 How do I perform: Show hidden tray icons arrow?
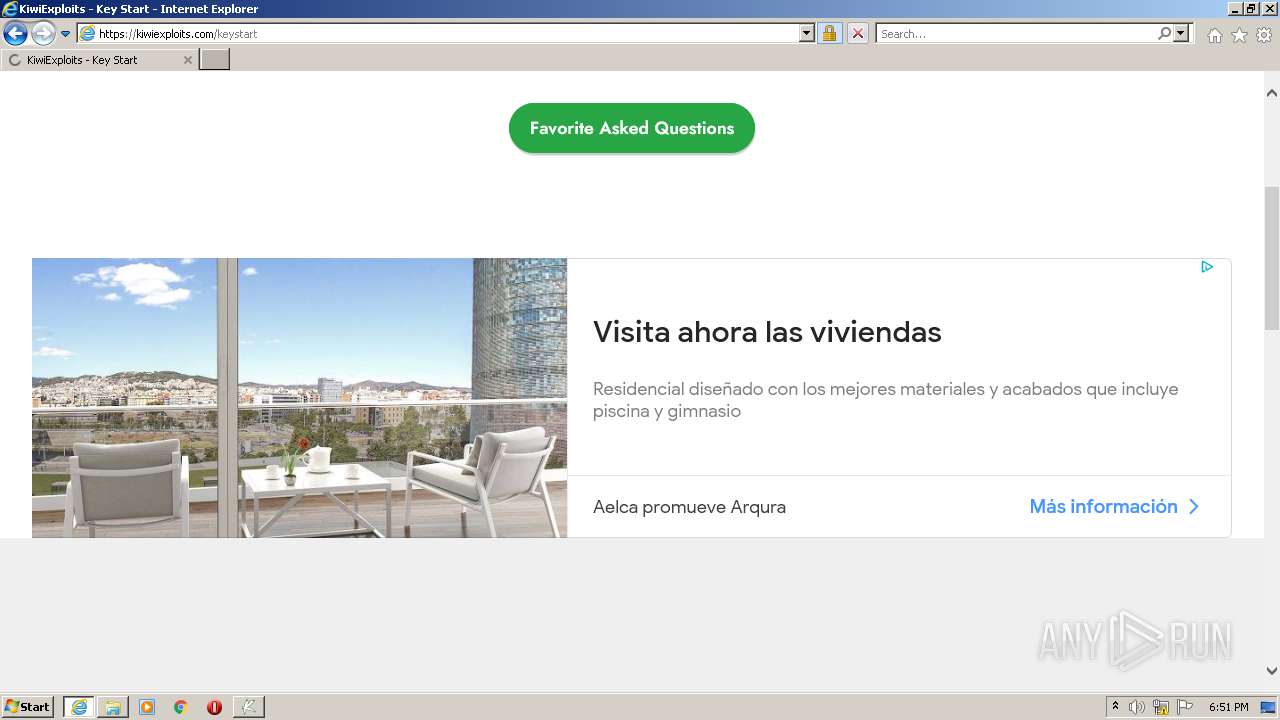tap(1115, 707)
